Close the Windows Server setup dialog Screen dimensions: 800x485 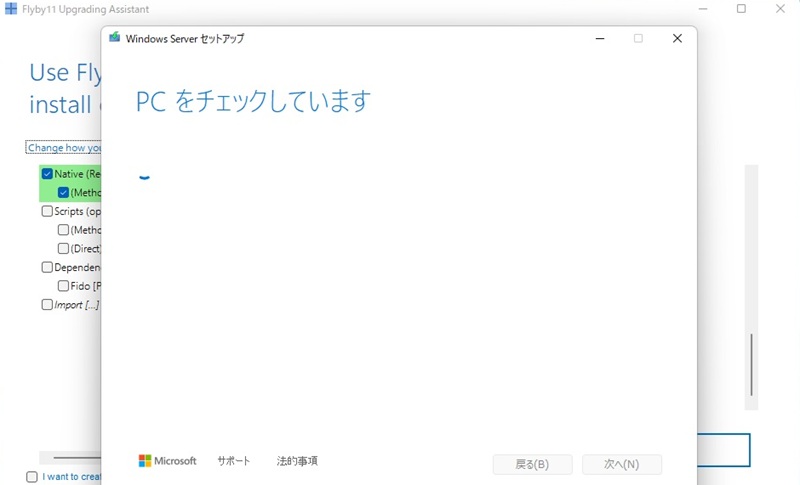(677, 38)
